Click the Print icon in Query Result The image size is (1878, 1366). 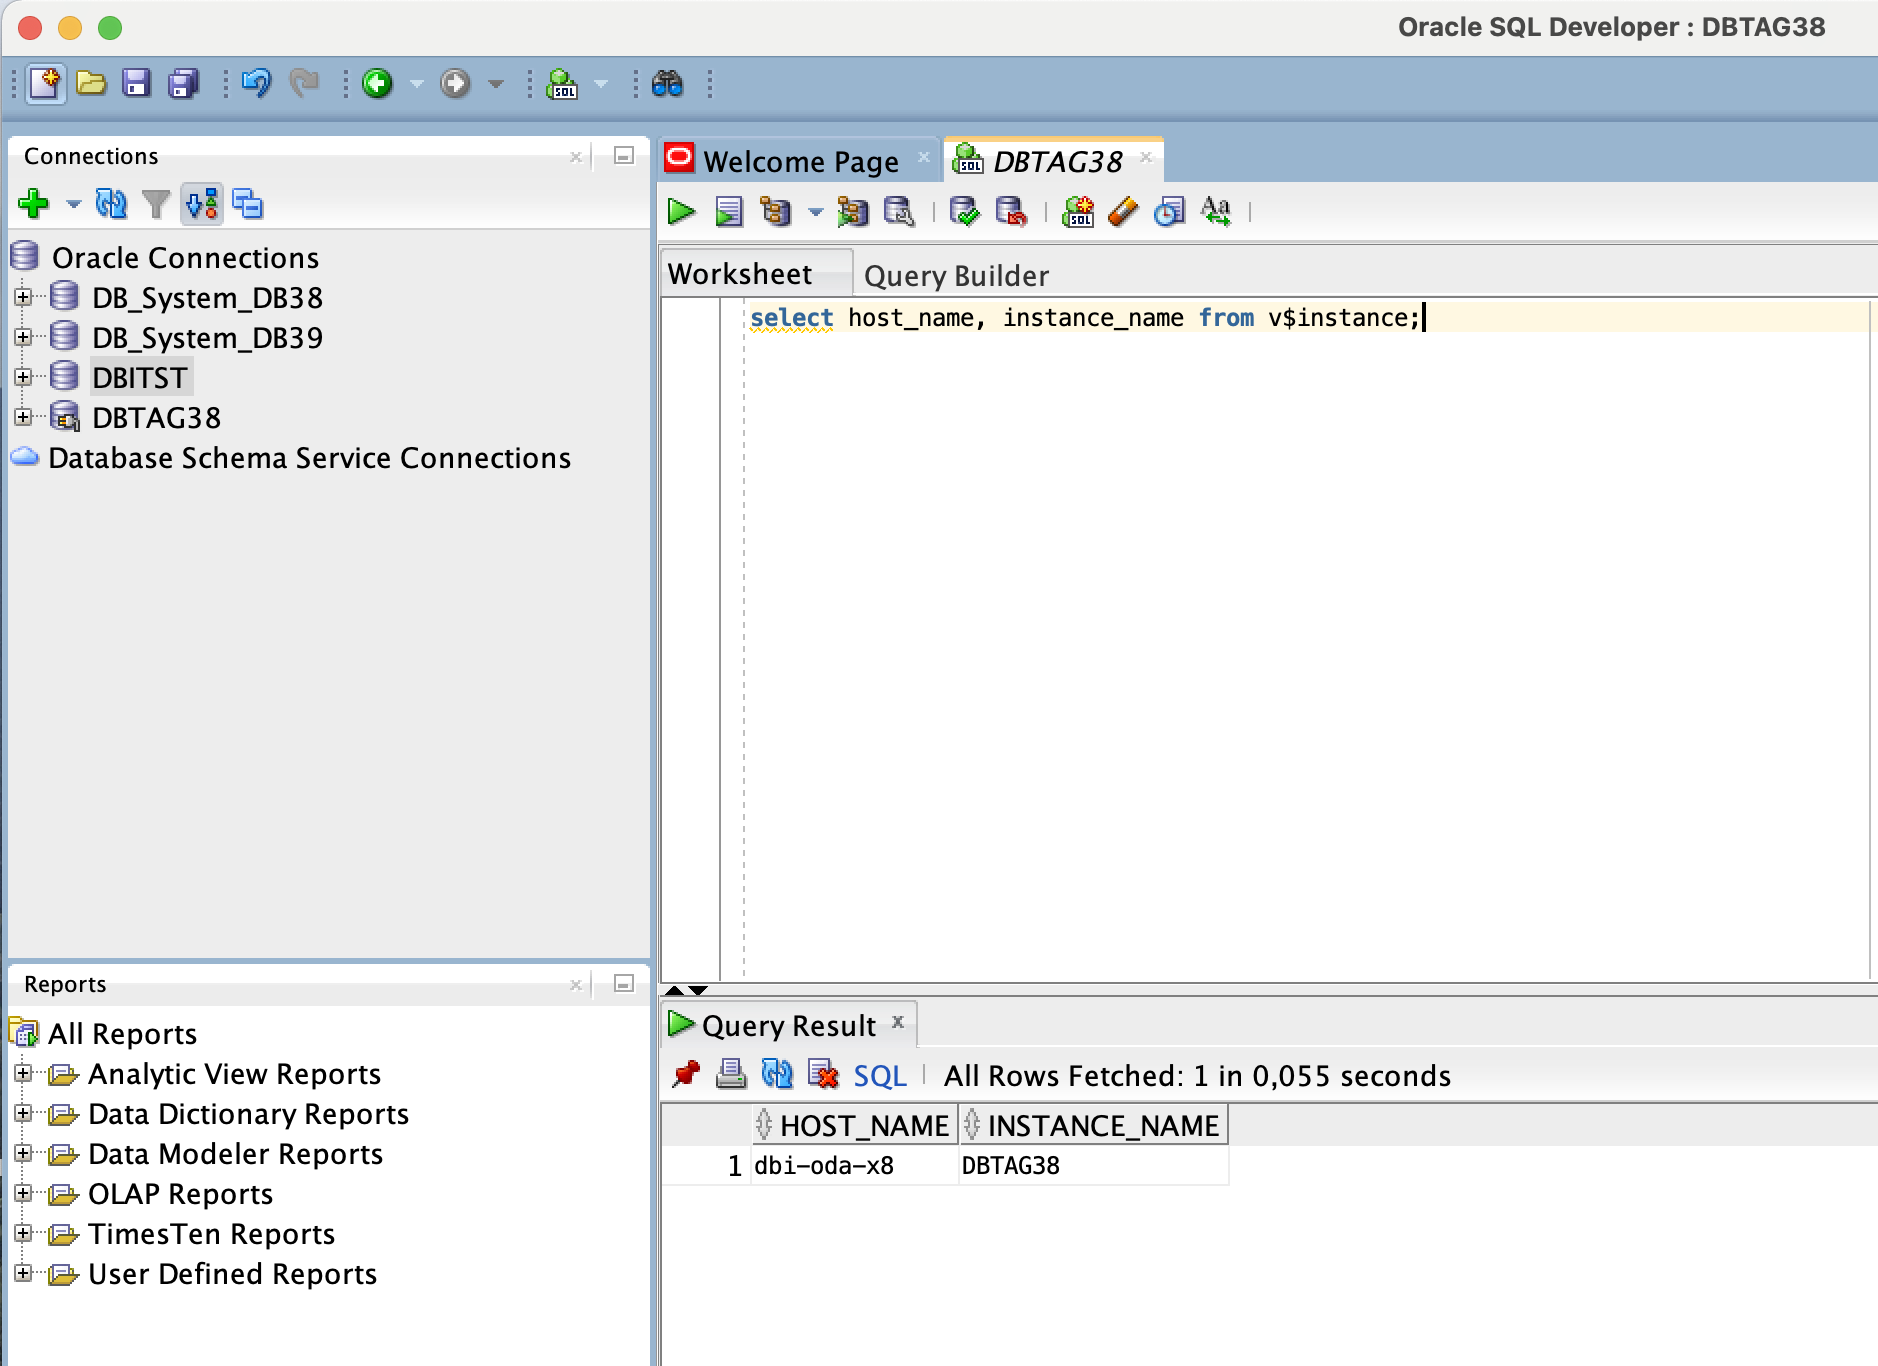[731, 1075]
